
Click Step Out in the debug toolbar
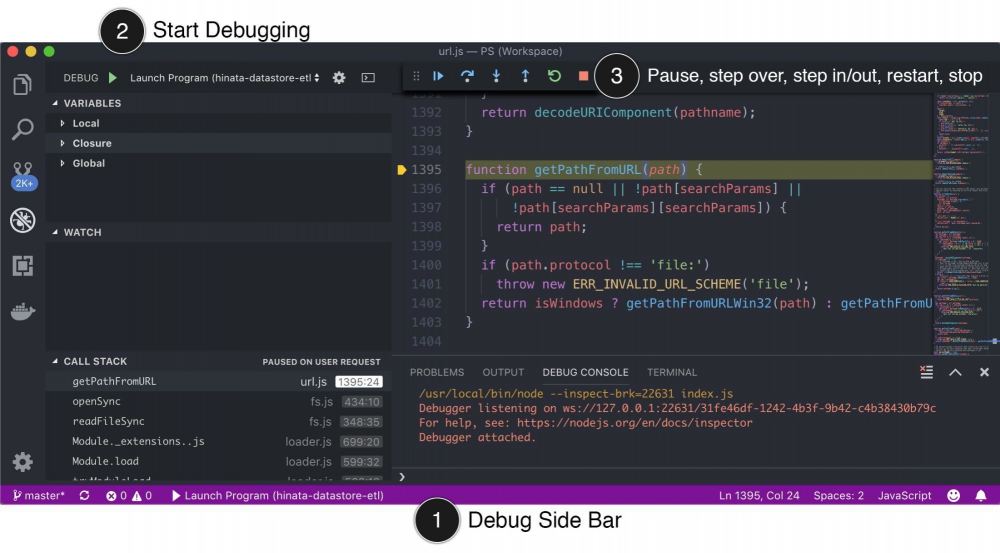click(x=525, y=76)
